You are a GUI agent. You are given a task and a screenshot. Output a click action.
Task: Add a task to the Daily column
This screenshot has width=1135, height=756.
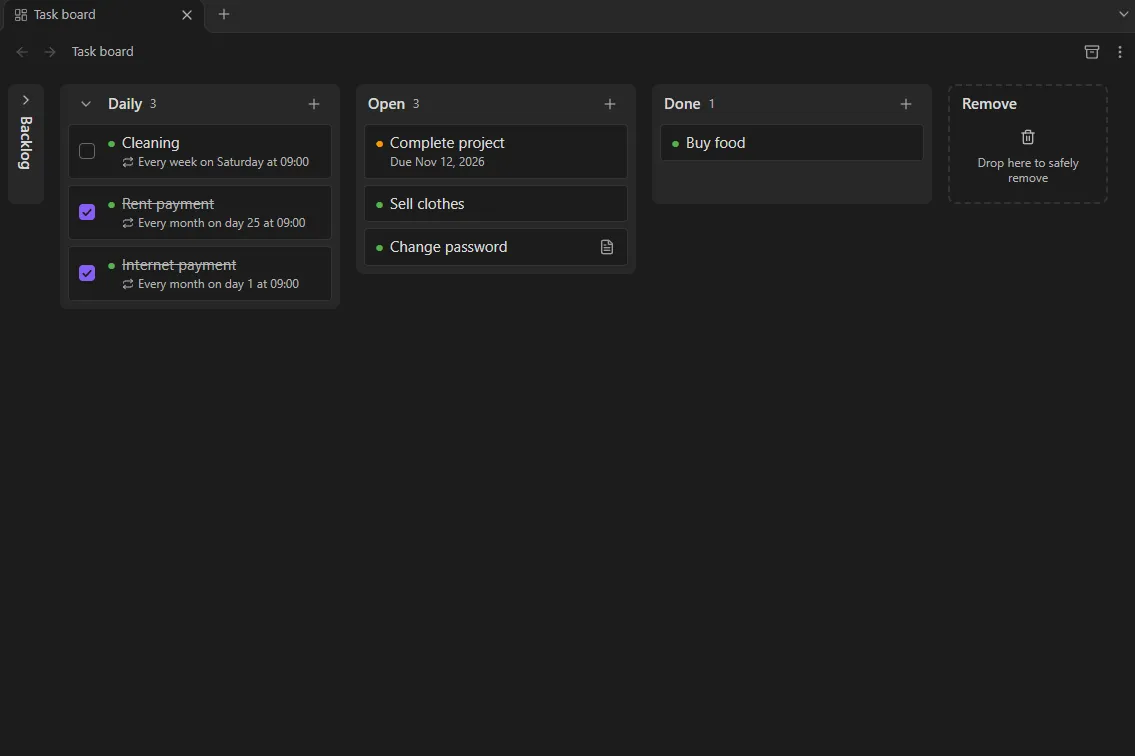click(313, 104)
